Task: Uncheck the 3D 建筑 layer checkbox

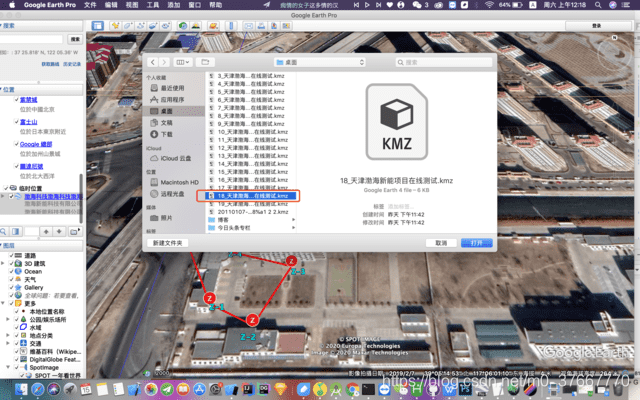Action: (x=12, y=263)
